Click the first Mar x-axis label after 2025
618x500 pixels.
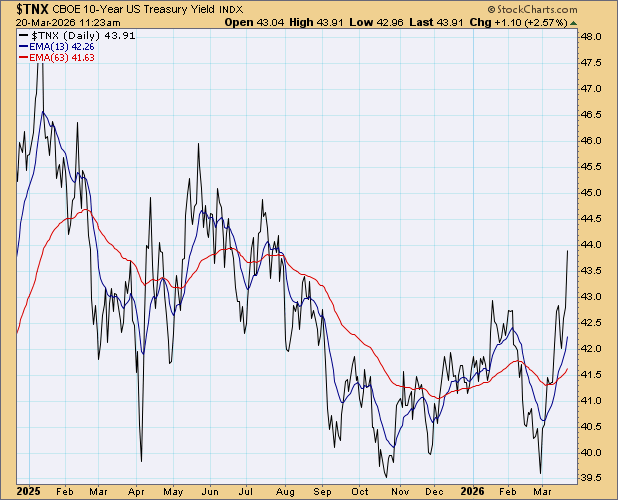[98, 492]
